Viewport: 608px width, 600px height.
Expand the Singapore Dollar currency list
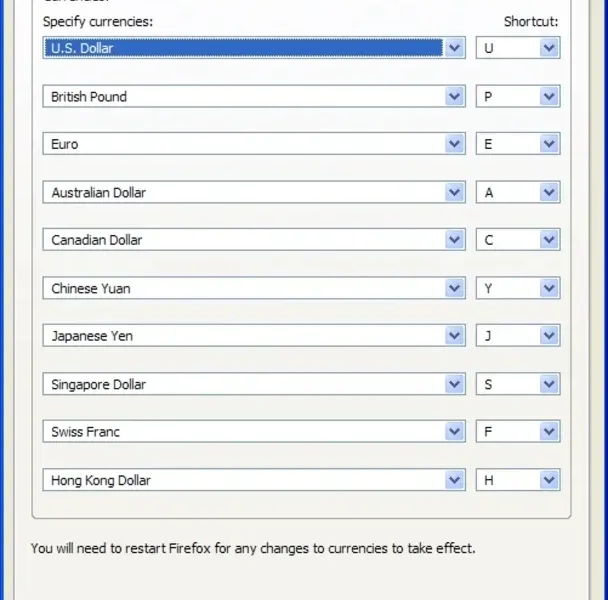(x=455, y=384)
